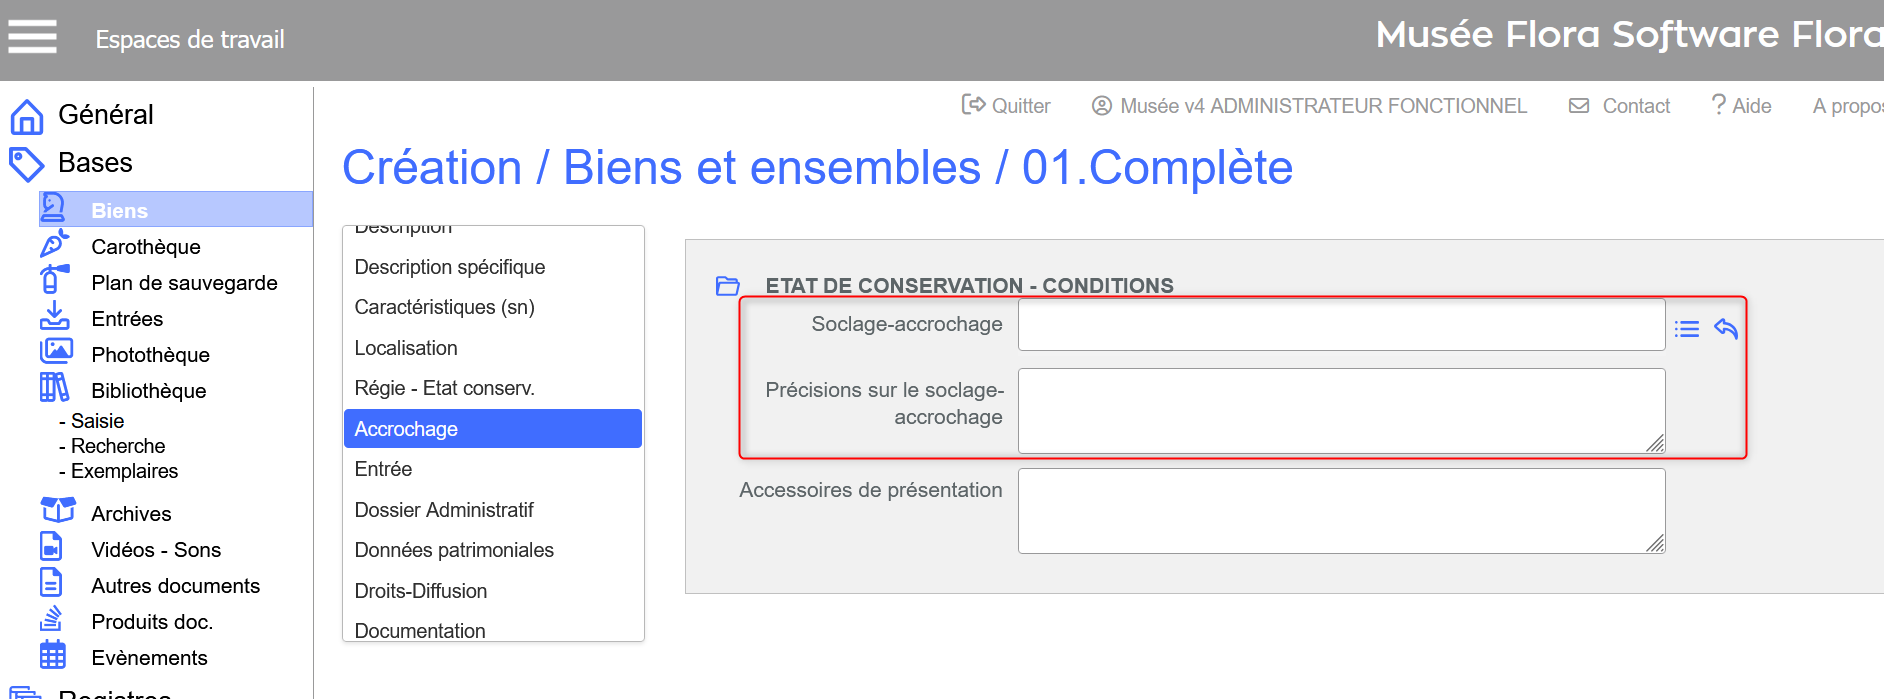The width and height of the screenshot is (1884, 699).
Task: Click the Général home icon
Action: [26, 116]
